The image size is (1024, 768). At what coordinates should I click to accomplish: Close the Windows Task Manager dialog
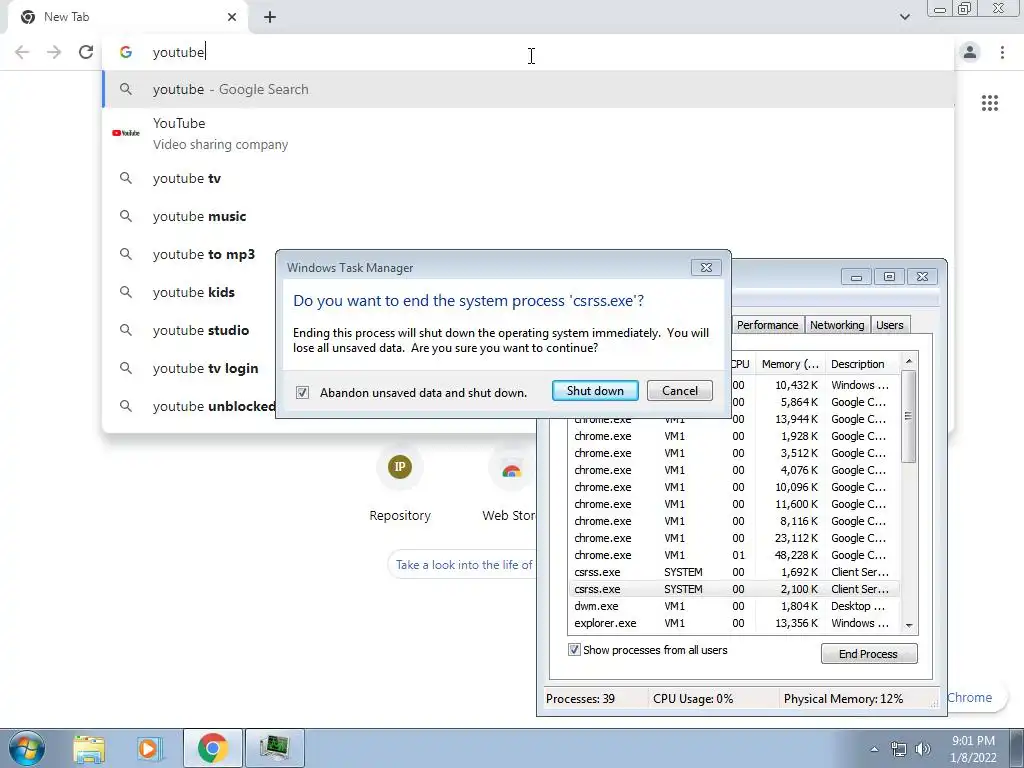tap(706, 268)
